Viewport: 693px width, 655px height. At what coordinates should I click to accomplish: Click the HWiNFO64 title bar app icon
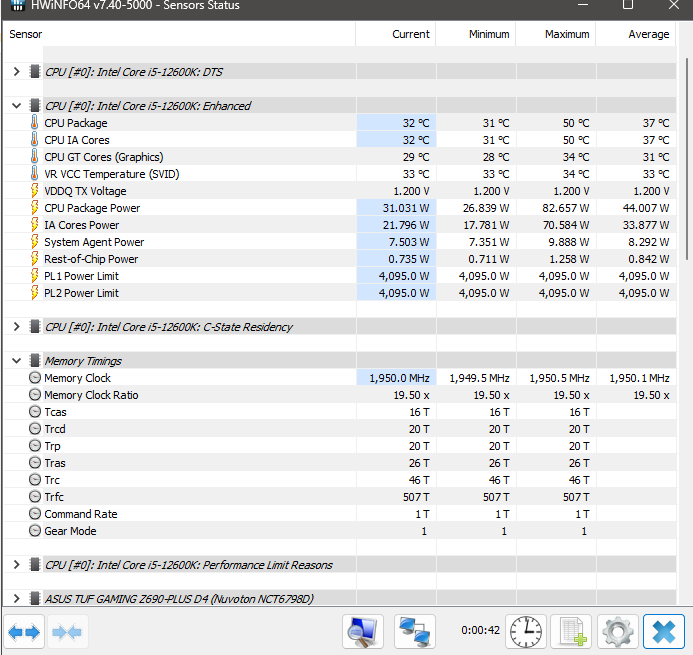pyautogui.click(x=17, y=5)
